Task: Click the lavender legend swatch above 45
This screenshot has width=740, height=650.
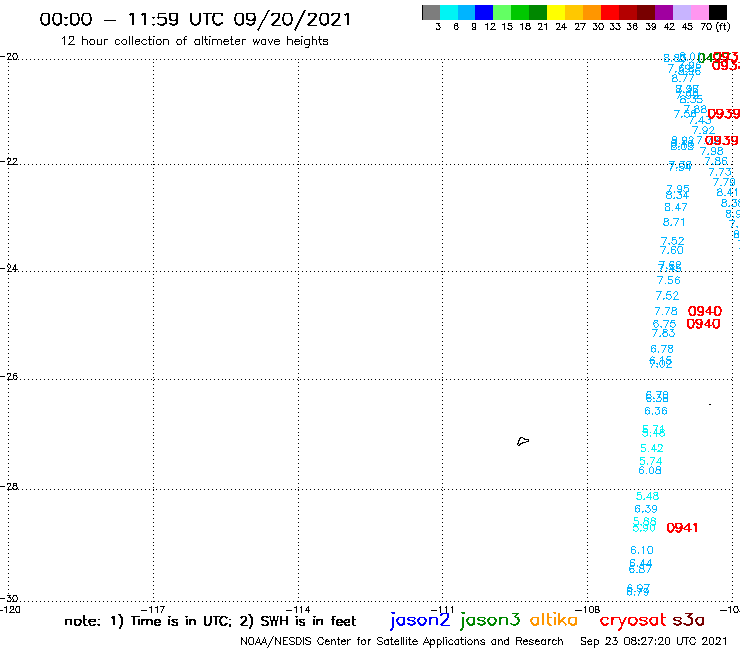Action: 681,12
